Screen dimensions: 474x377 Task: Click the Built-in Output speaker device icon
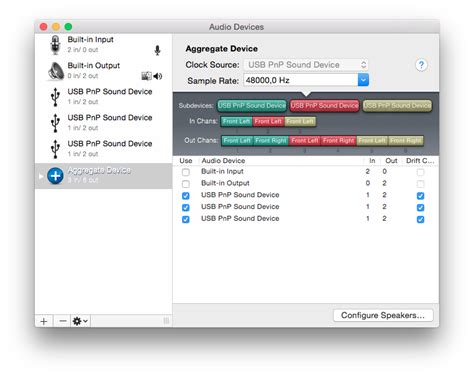56,71
